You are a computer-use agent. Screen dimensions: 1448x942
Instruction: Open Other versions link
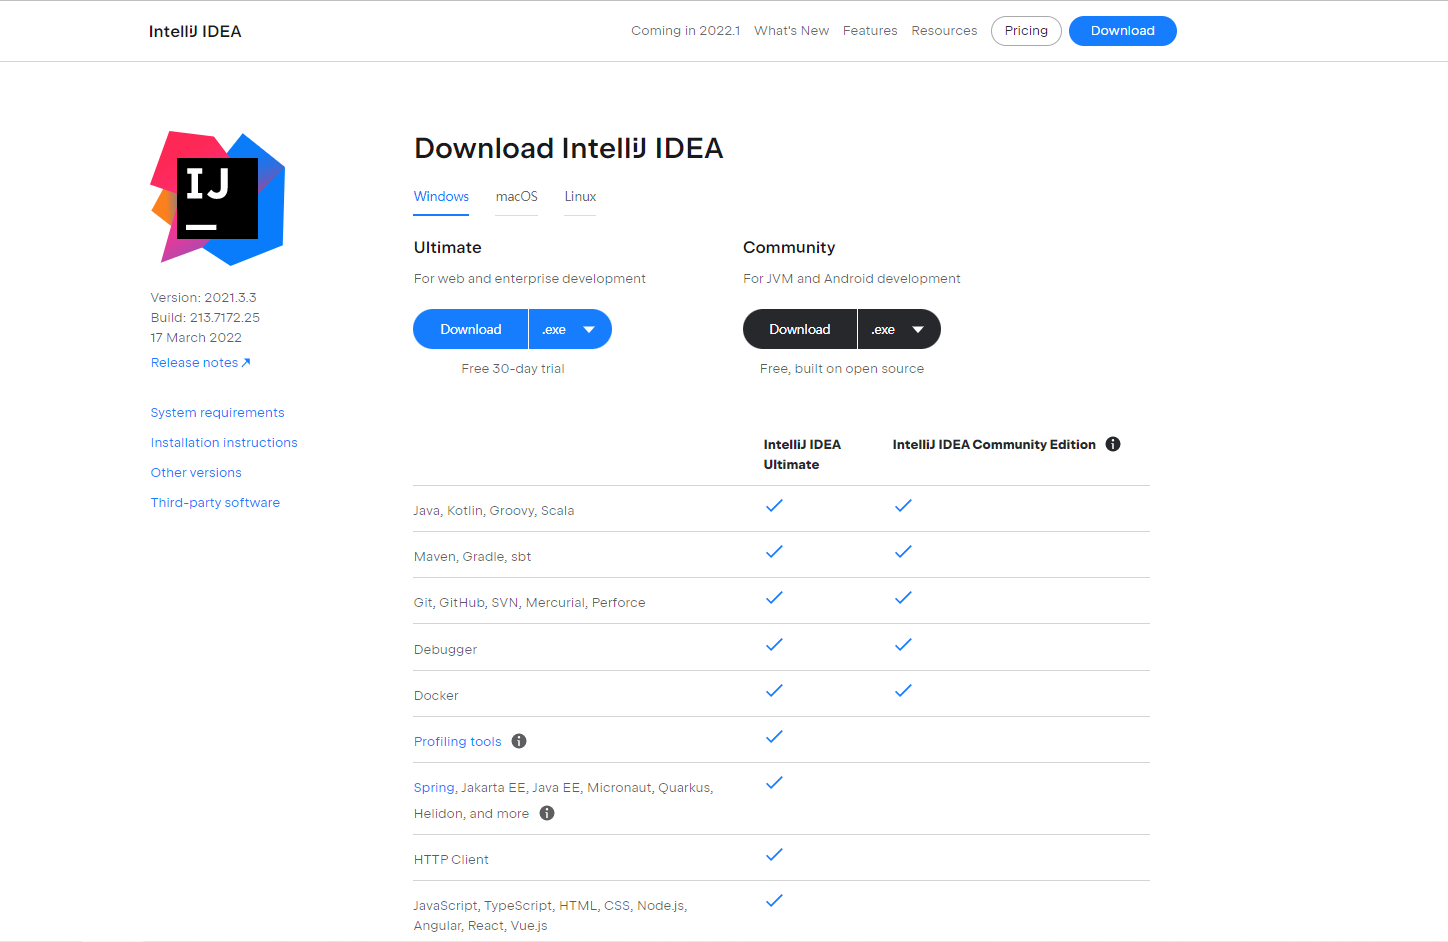point(196,473)
